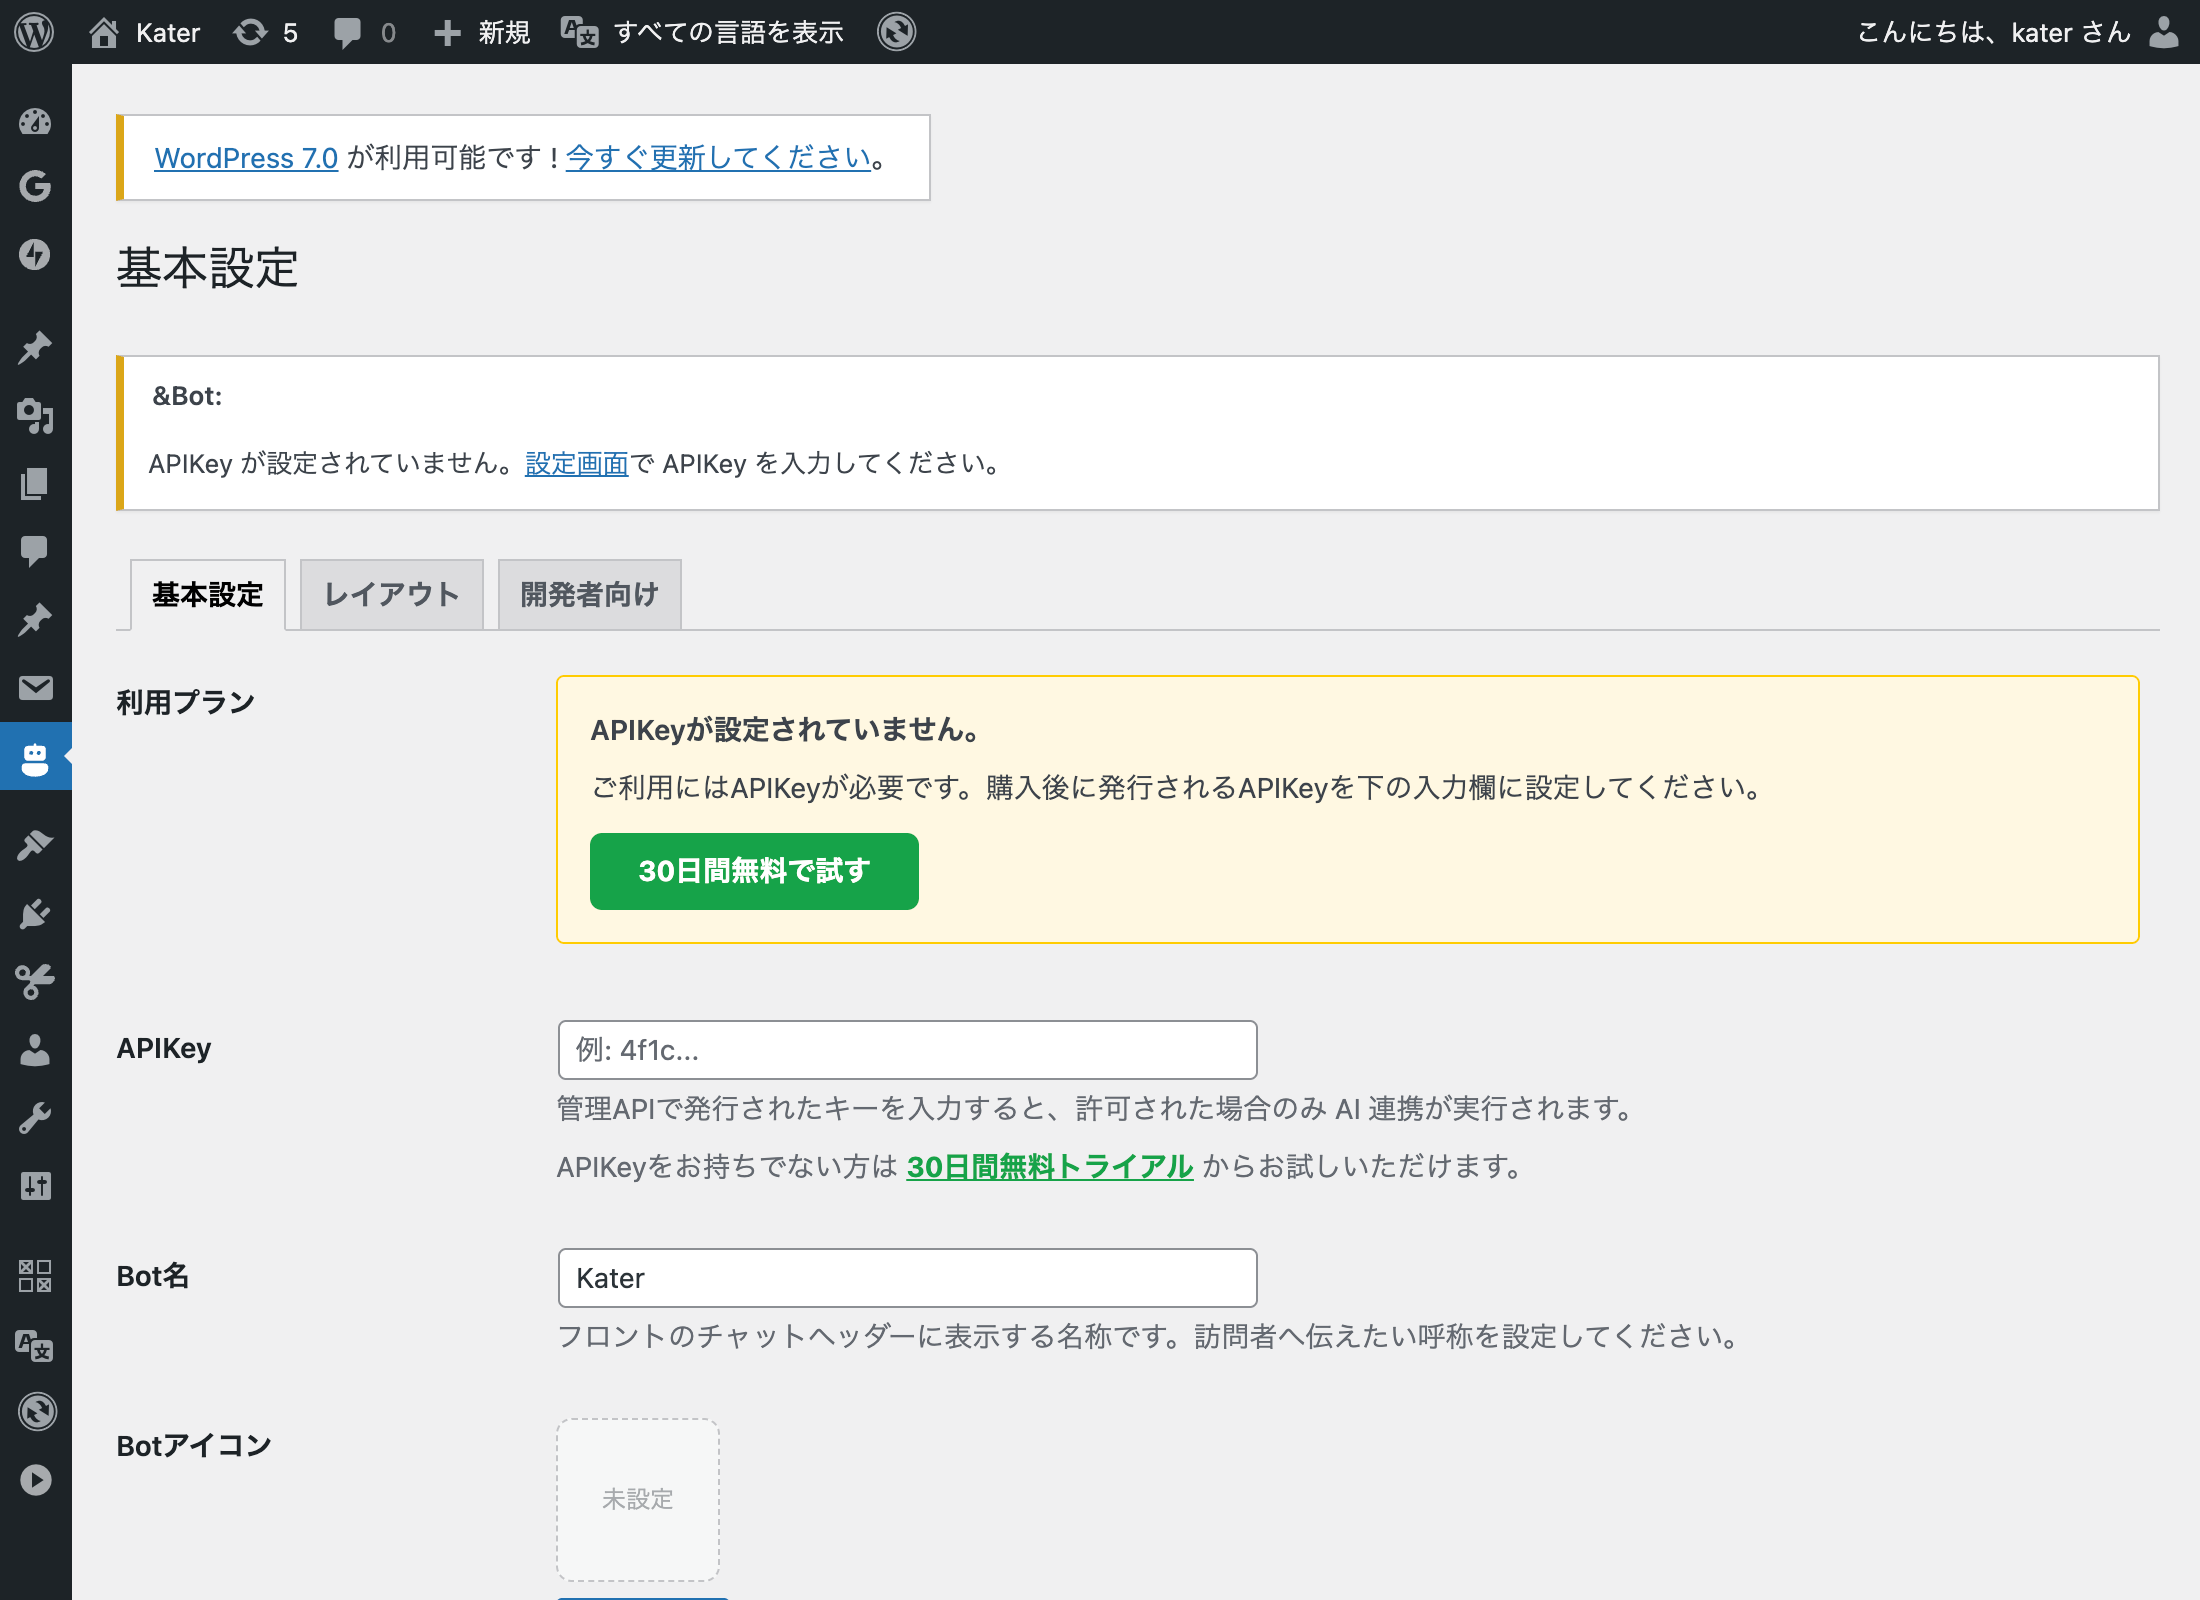The width and height of the screenshot is (2200, 1600).
Task: Open the Google G icon in sidebar
Action: [35, 186]
